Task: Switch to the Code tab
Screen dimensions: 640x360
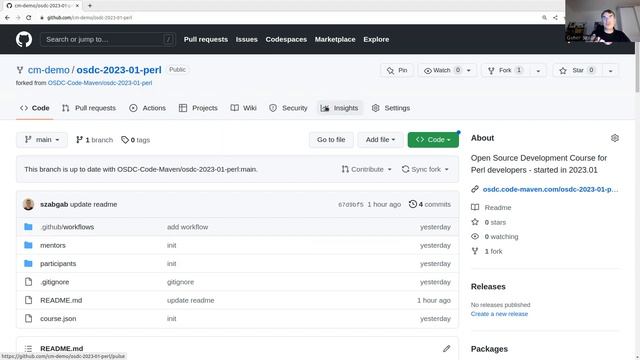Action: pos(35,108)
